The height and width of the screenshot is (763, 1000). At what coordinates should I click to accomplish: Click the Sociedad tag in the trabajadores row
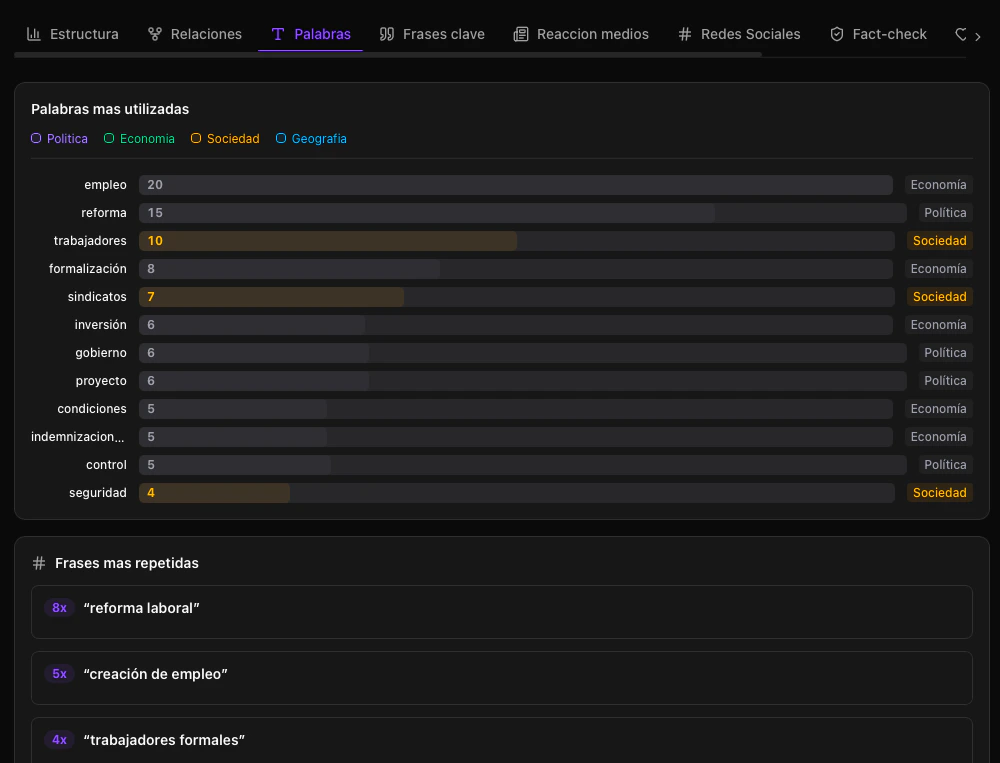pyautogui.click(x=939, y=241)
